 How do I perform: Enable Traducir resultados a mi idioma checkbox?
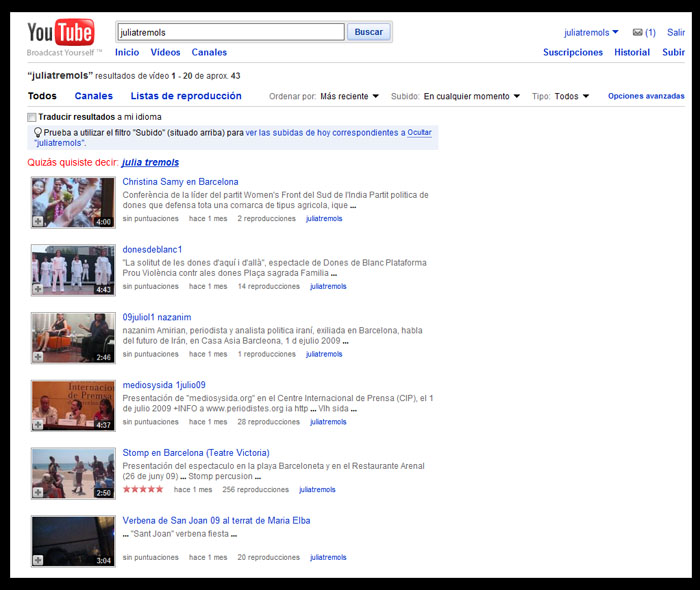(31, 117)
